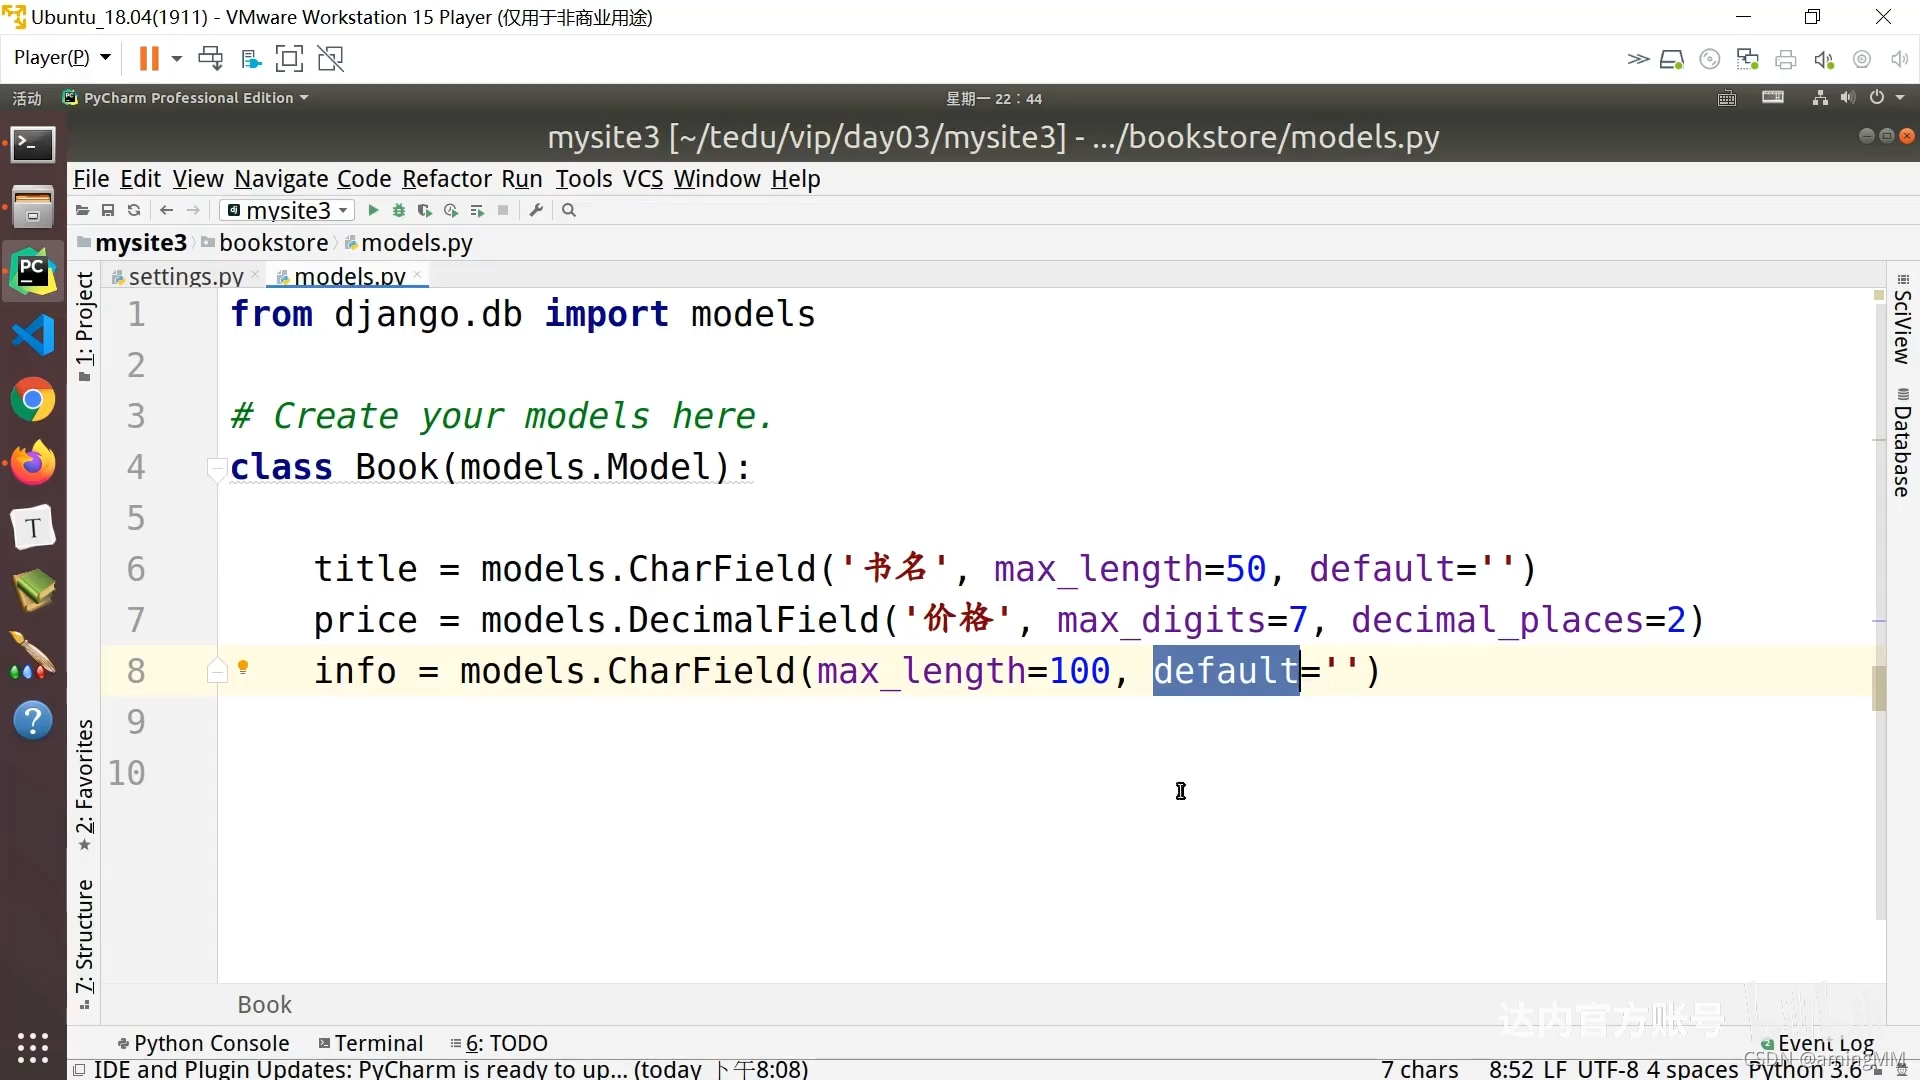Open settings with the wrench icon
The image size is (1920, 1080).
[536, 210]
